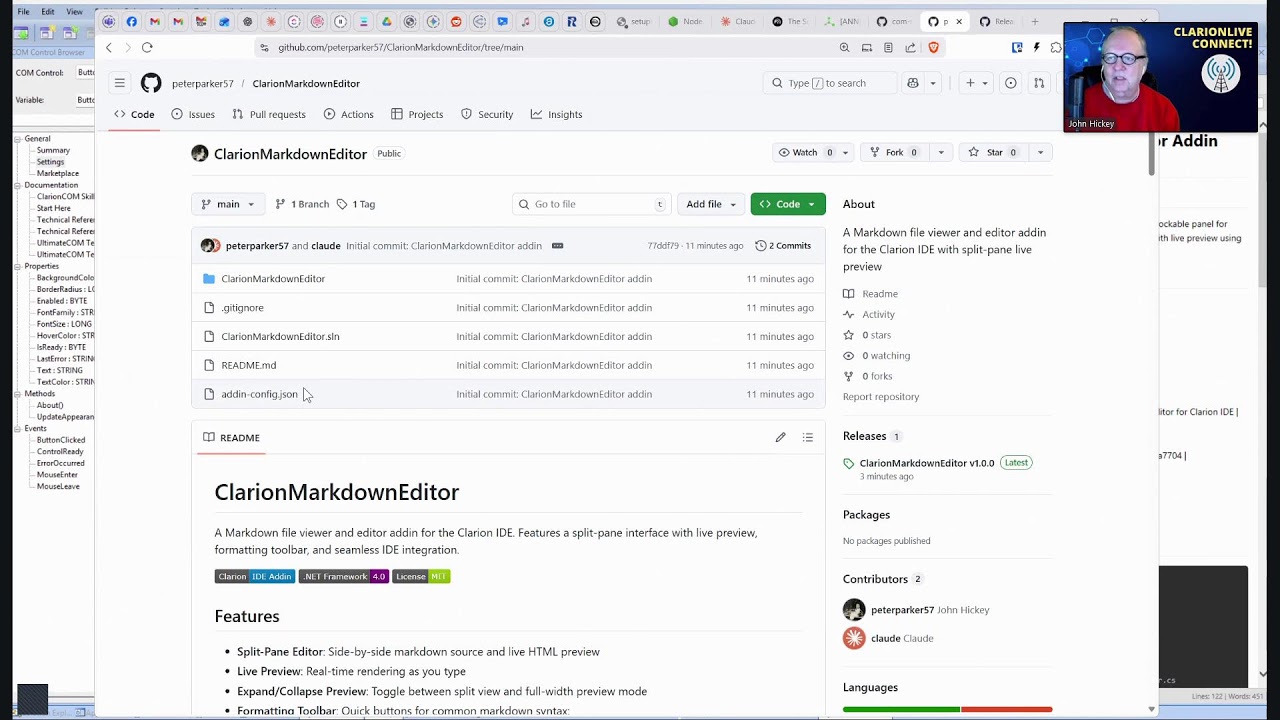Open the Projects tab

[417, 114]
